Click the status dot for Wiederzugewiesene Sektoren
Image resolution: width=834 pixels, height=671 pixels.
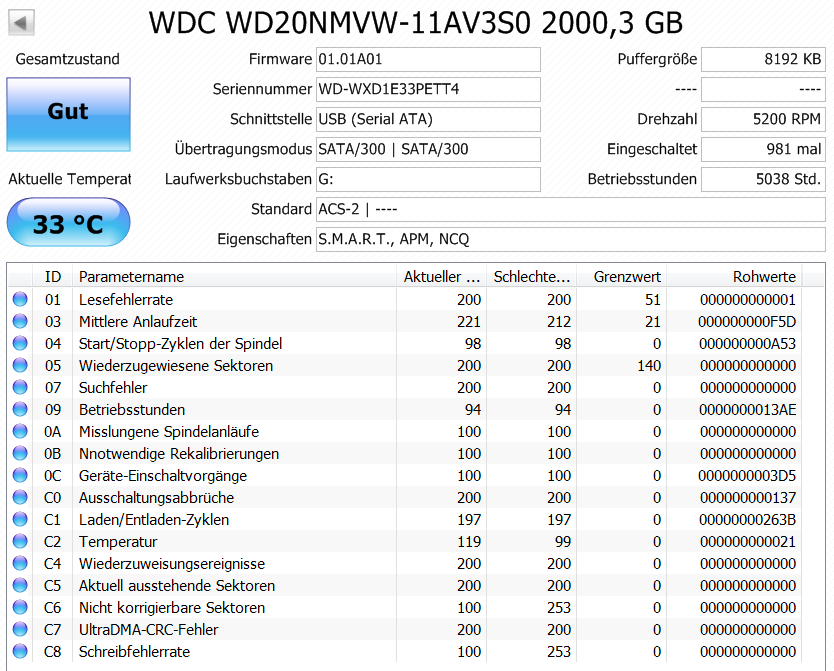(x=20, y=365)
